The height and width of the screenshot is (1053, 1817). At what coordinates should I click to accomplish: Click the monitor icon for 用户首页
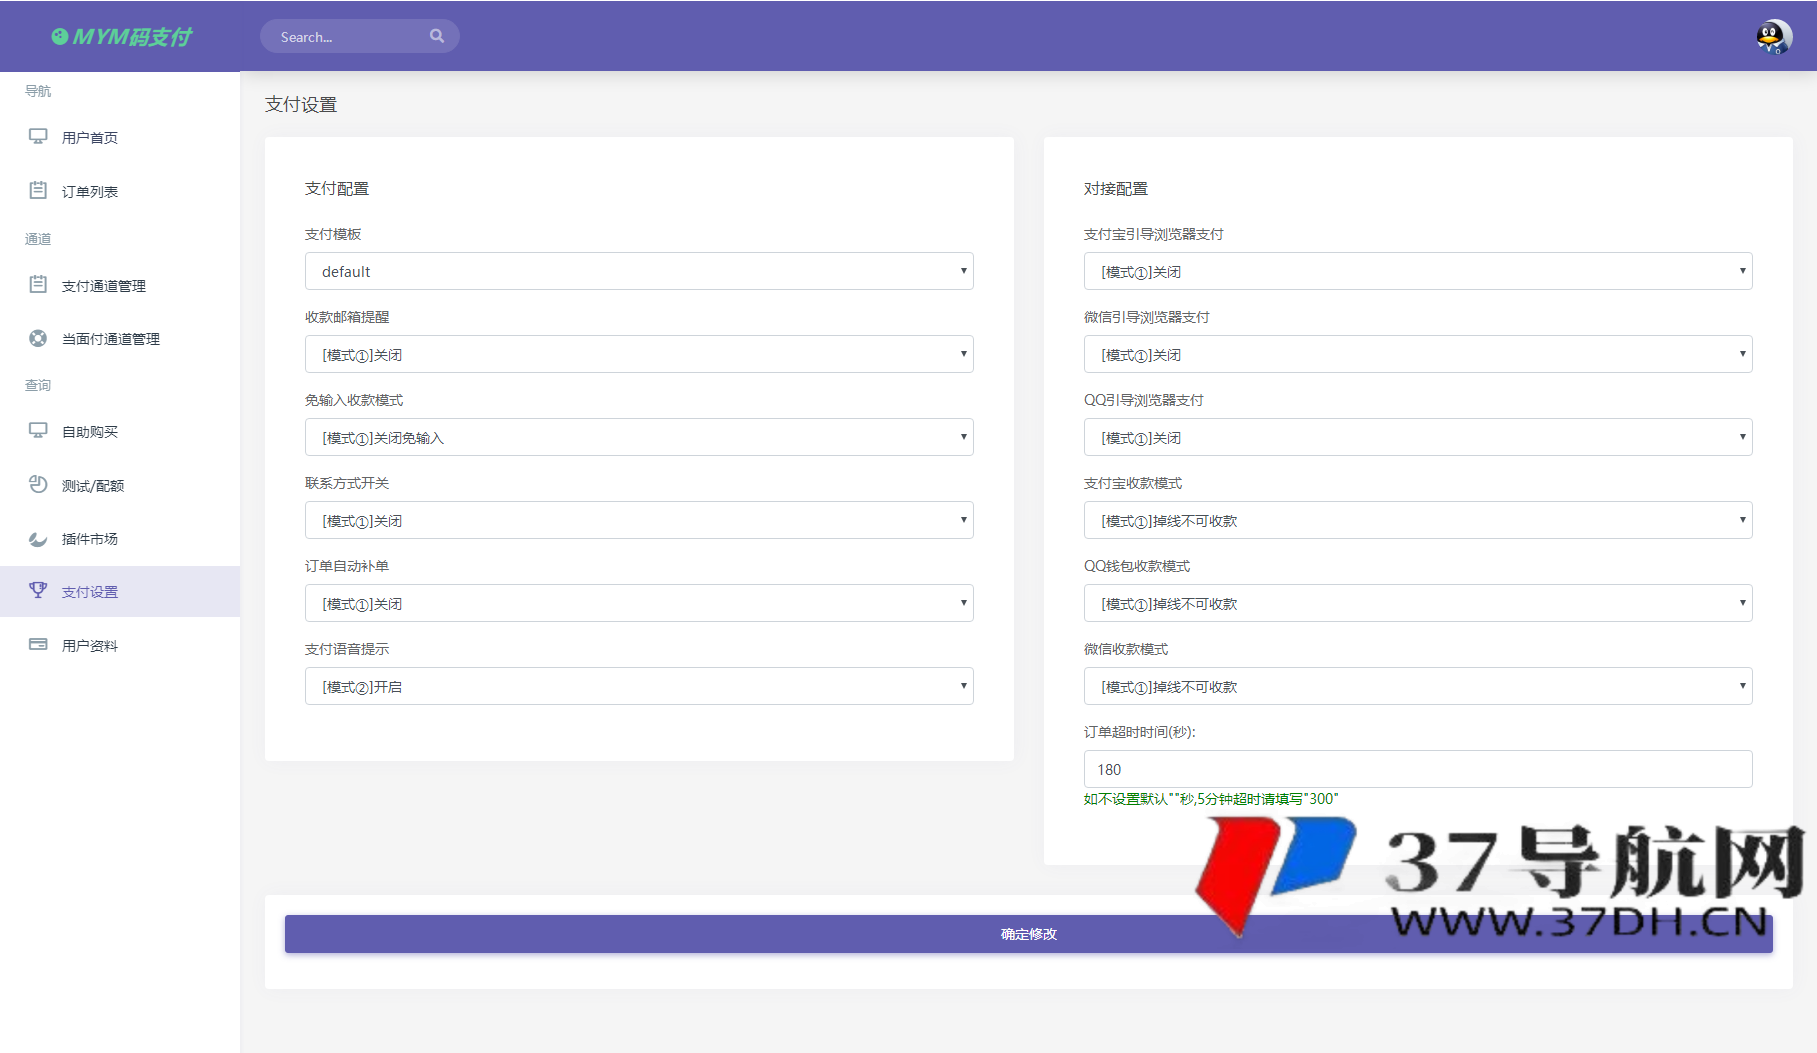(x=38, y=137)
